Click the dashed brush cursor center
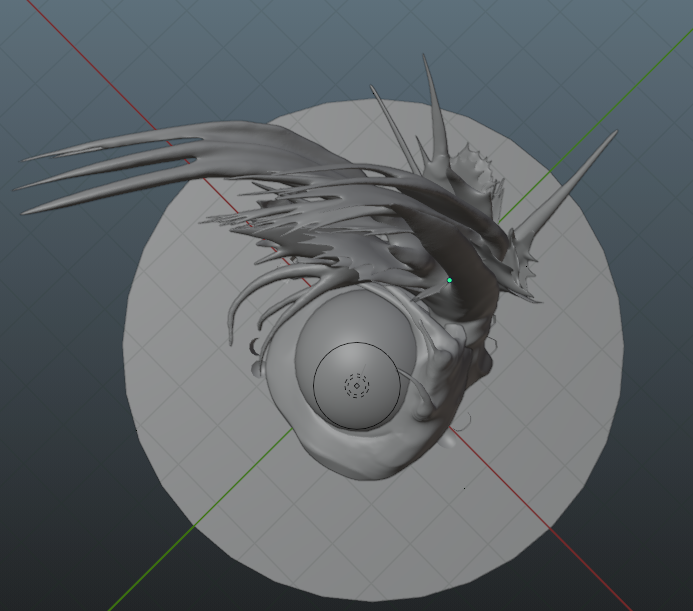693x611 pixels. tap(357, 386)
